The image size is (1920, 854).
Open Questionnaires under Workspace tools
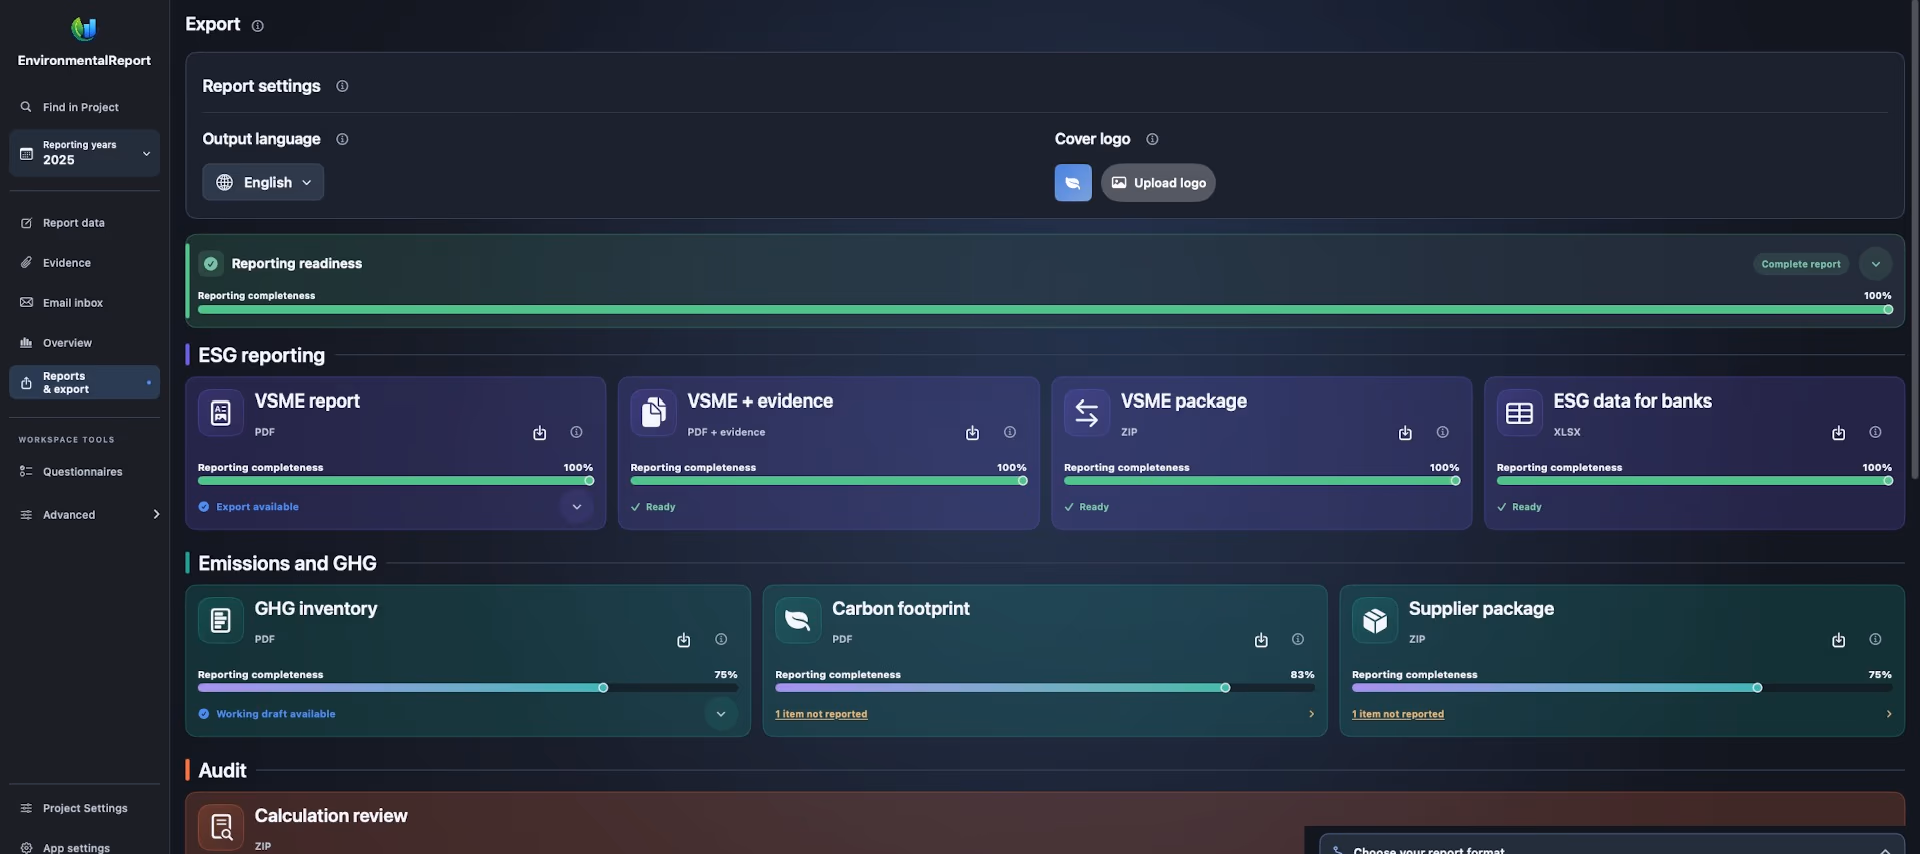(84, 472)
